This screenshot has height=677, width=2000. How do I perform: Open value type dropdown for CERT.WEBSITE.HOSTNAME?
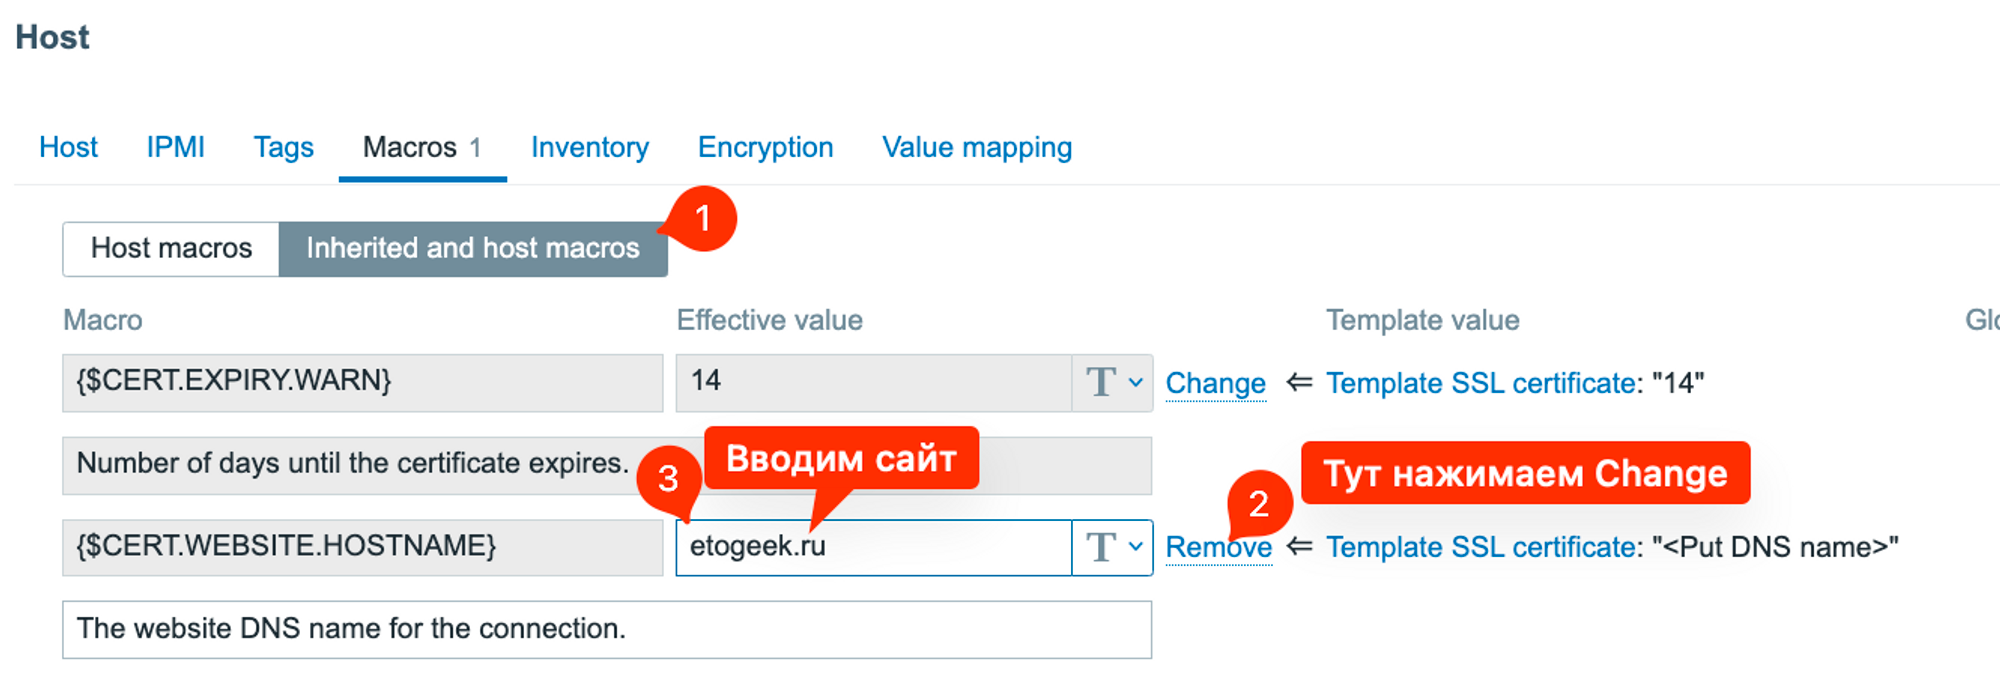click(x=1113, y=547)
